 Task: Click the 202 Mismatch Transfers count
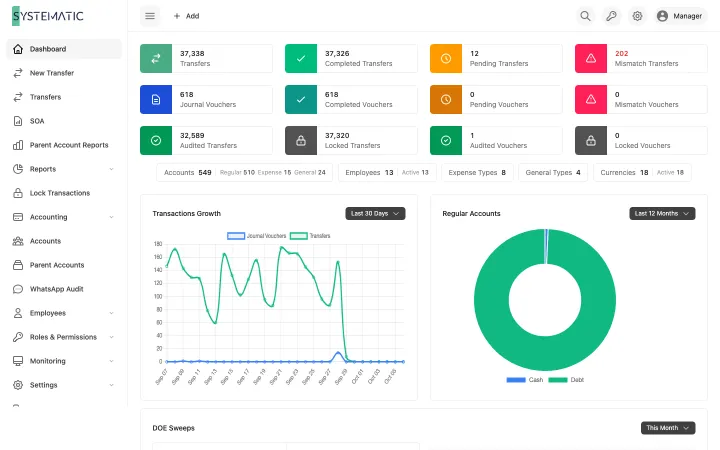tap(621, 54)
